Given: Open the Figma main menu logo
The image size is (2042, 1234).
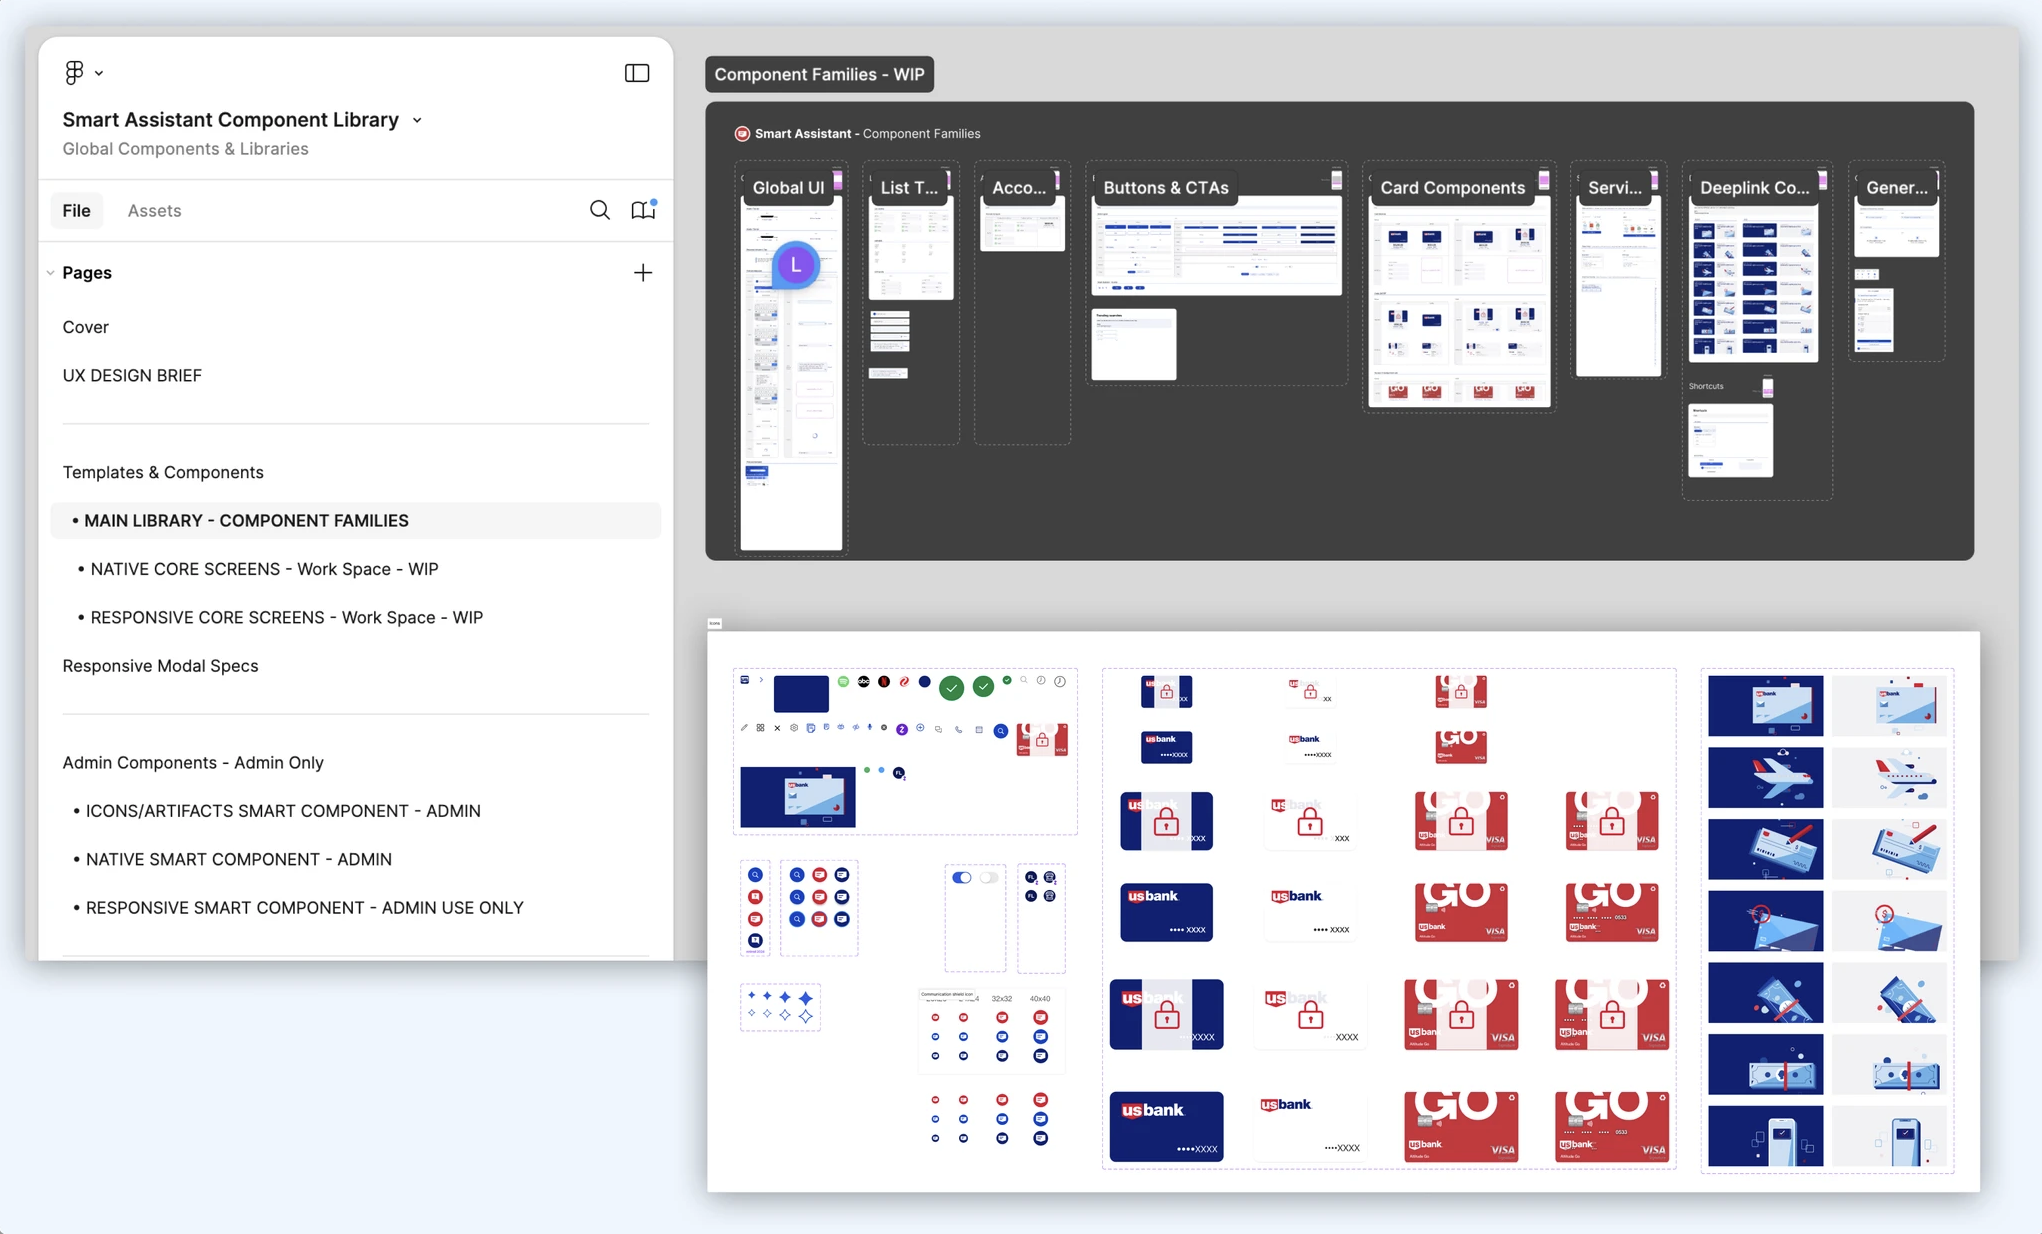Looking at the screenshot, I should 74,72.
